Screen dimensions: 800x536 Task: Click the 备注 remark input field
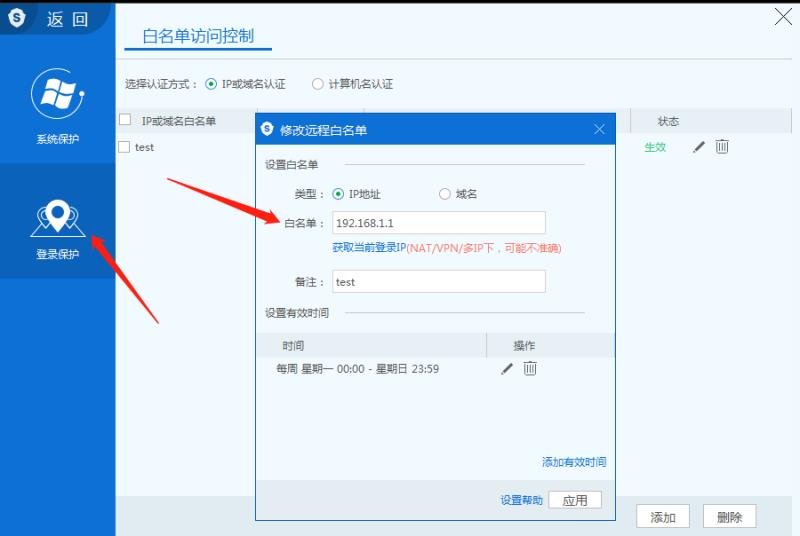(438, 282)
